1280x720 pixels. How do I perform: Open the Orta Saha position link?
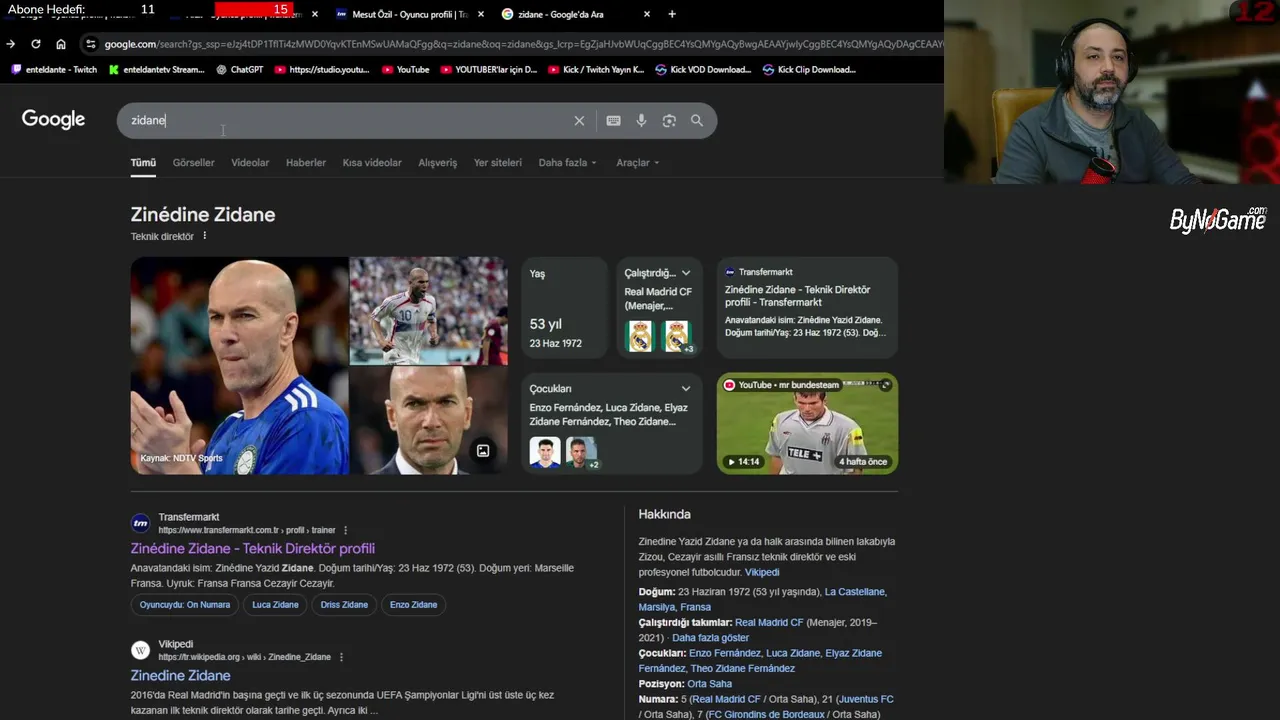point(709,684)
